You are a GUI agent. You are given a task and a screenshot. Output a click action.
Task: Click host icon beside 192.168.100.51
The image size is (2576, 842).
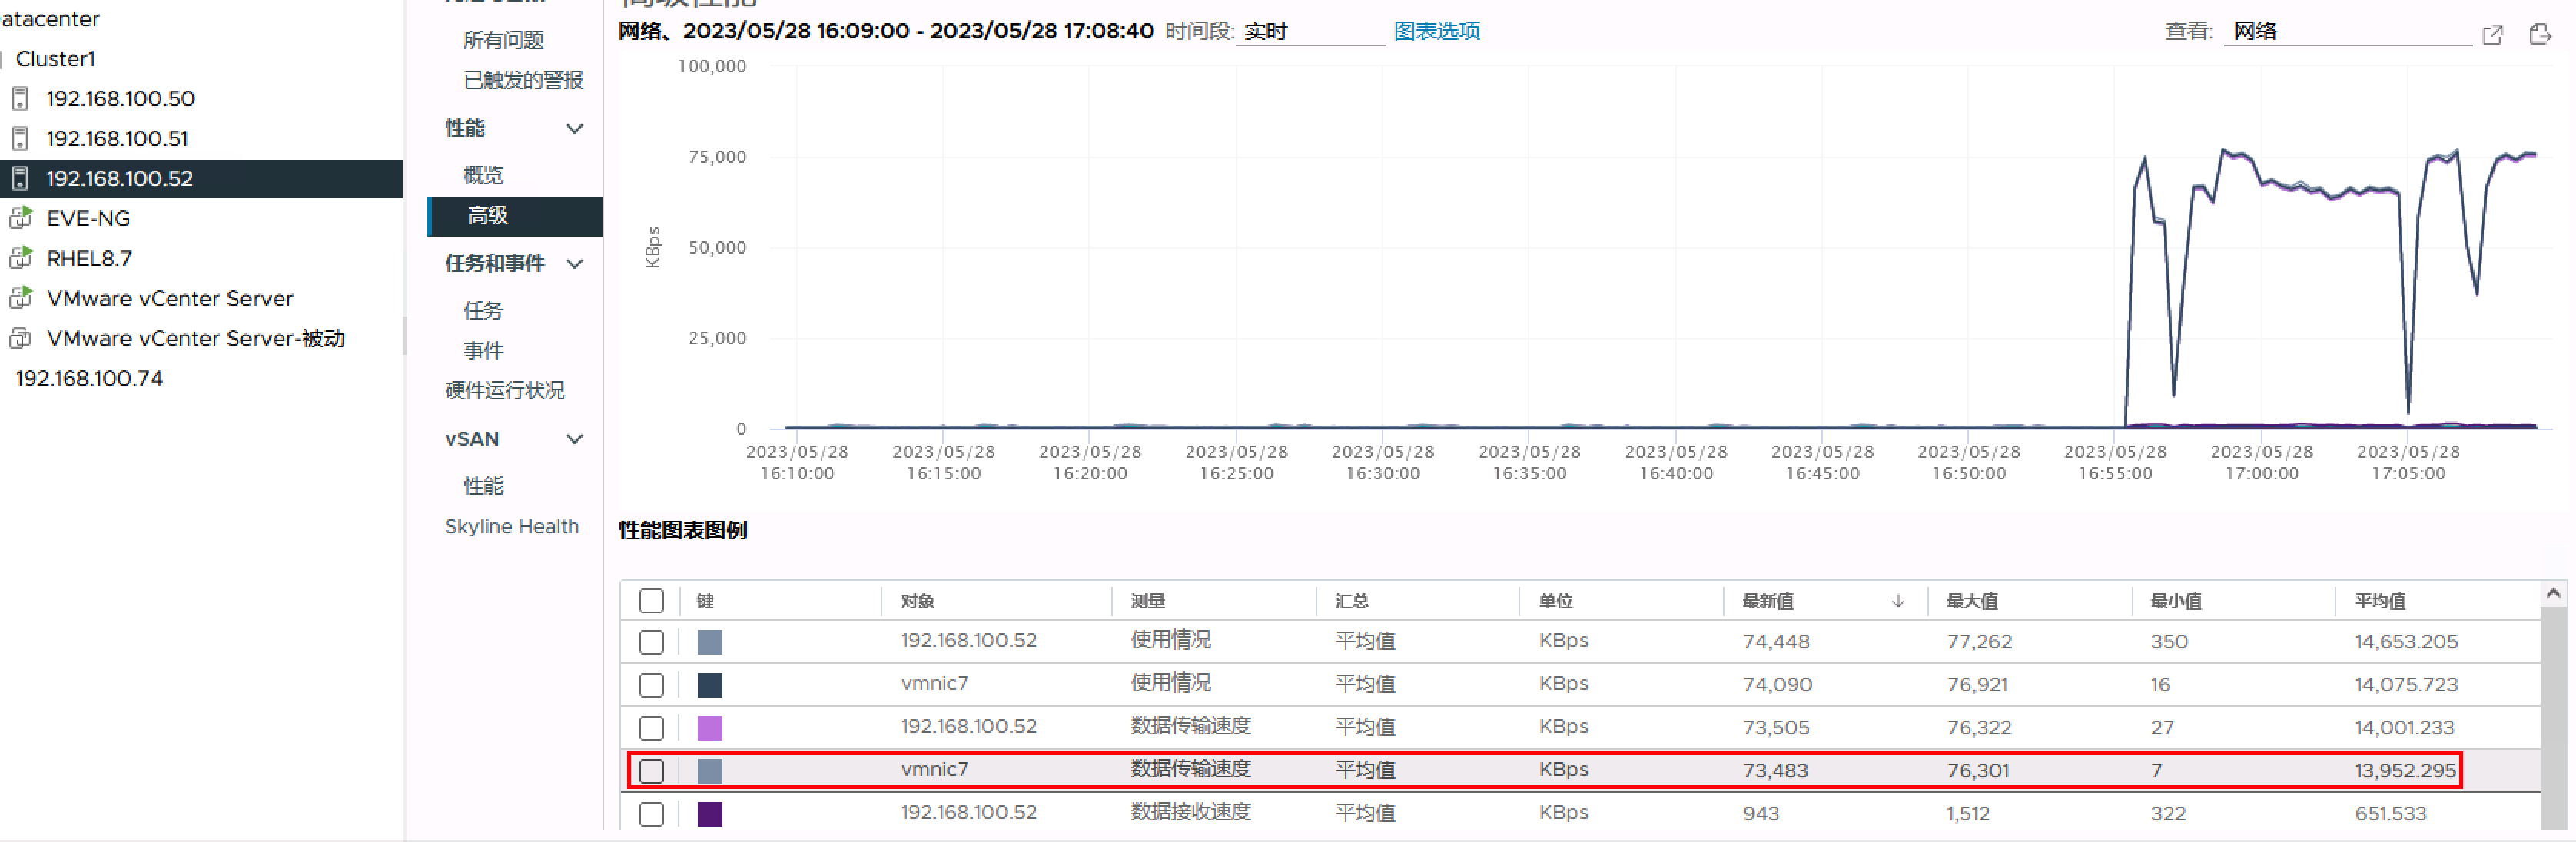click(20, 138)
